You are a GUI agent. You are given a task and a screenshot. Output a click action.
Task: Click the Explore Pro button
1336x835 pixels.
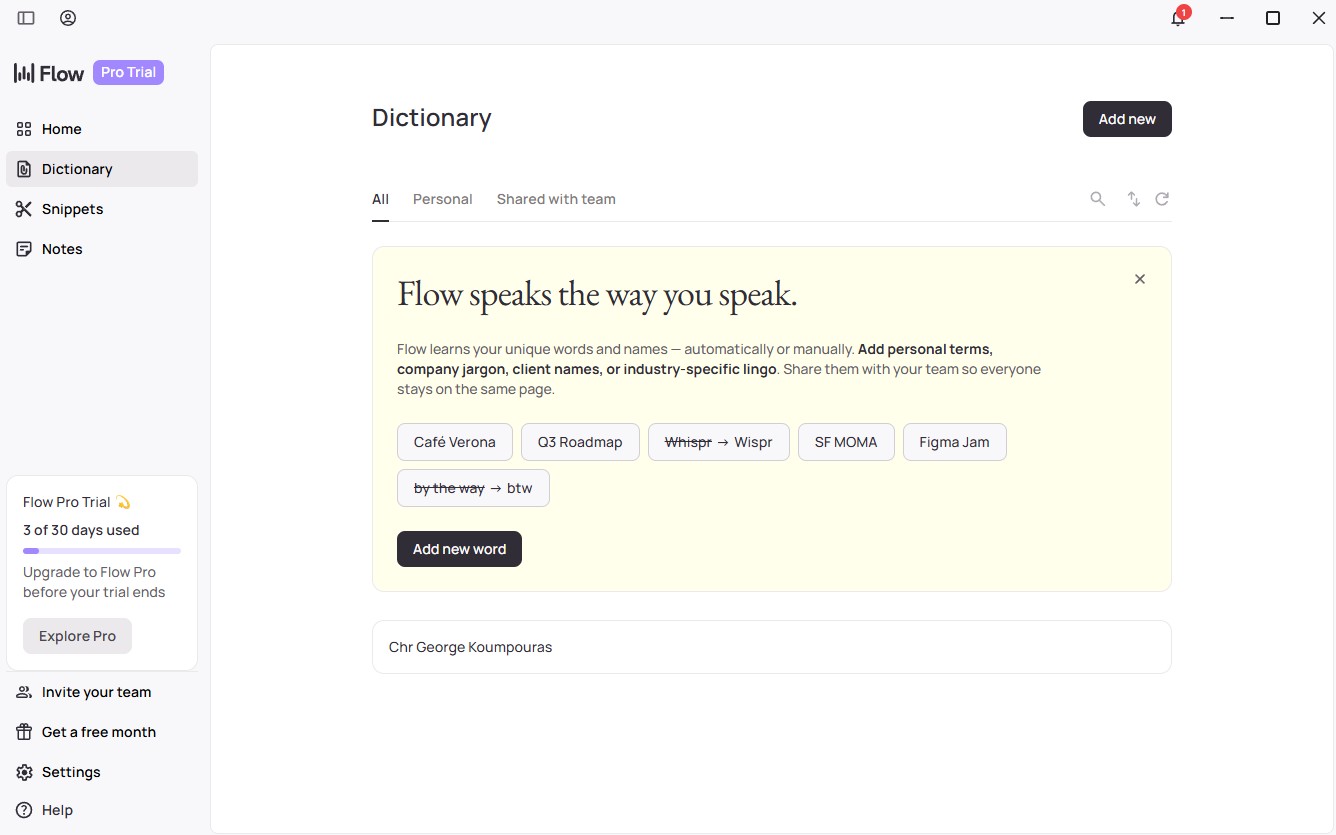click(x=77, y=636)
